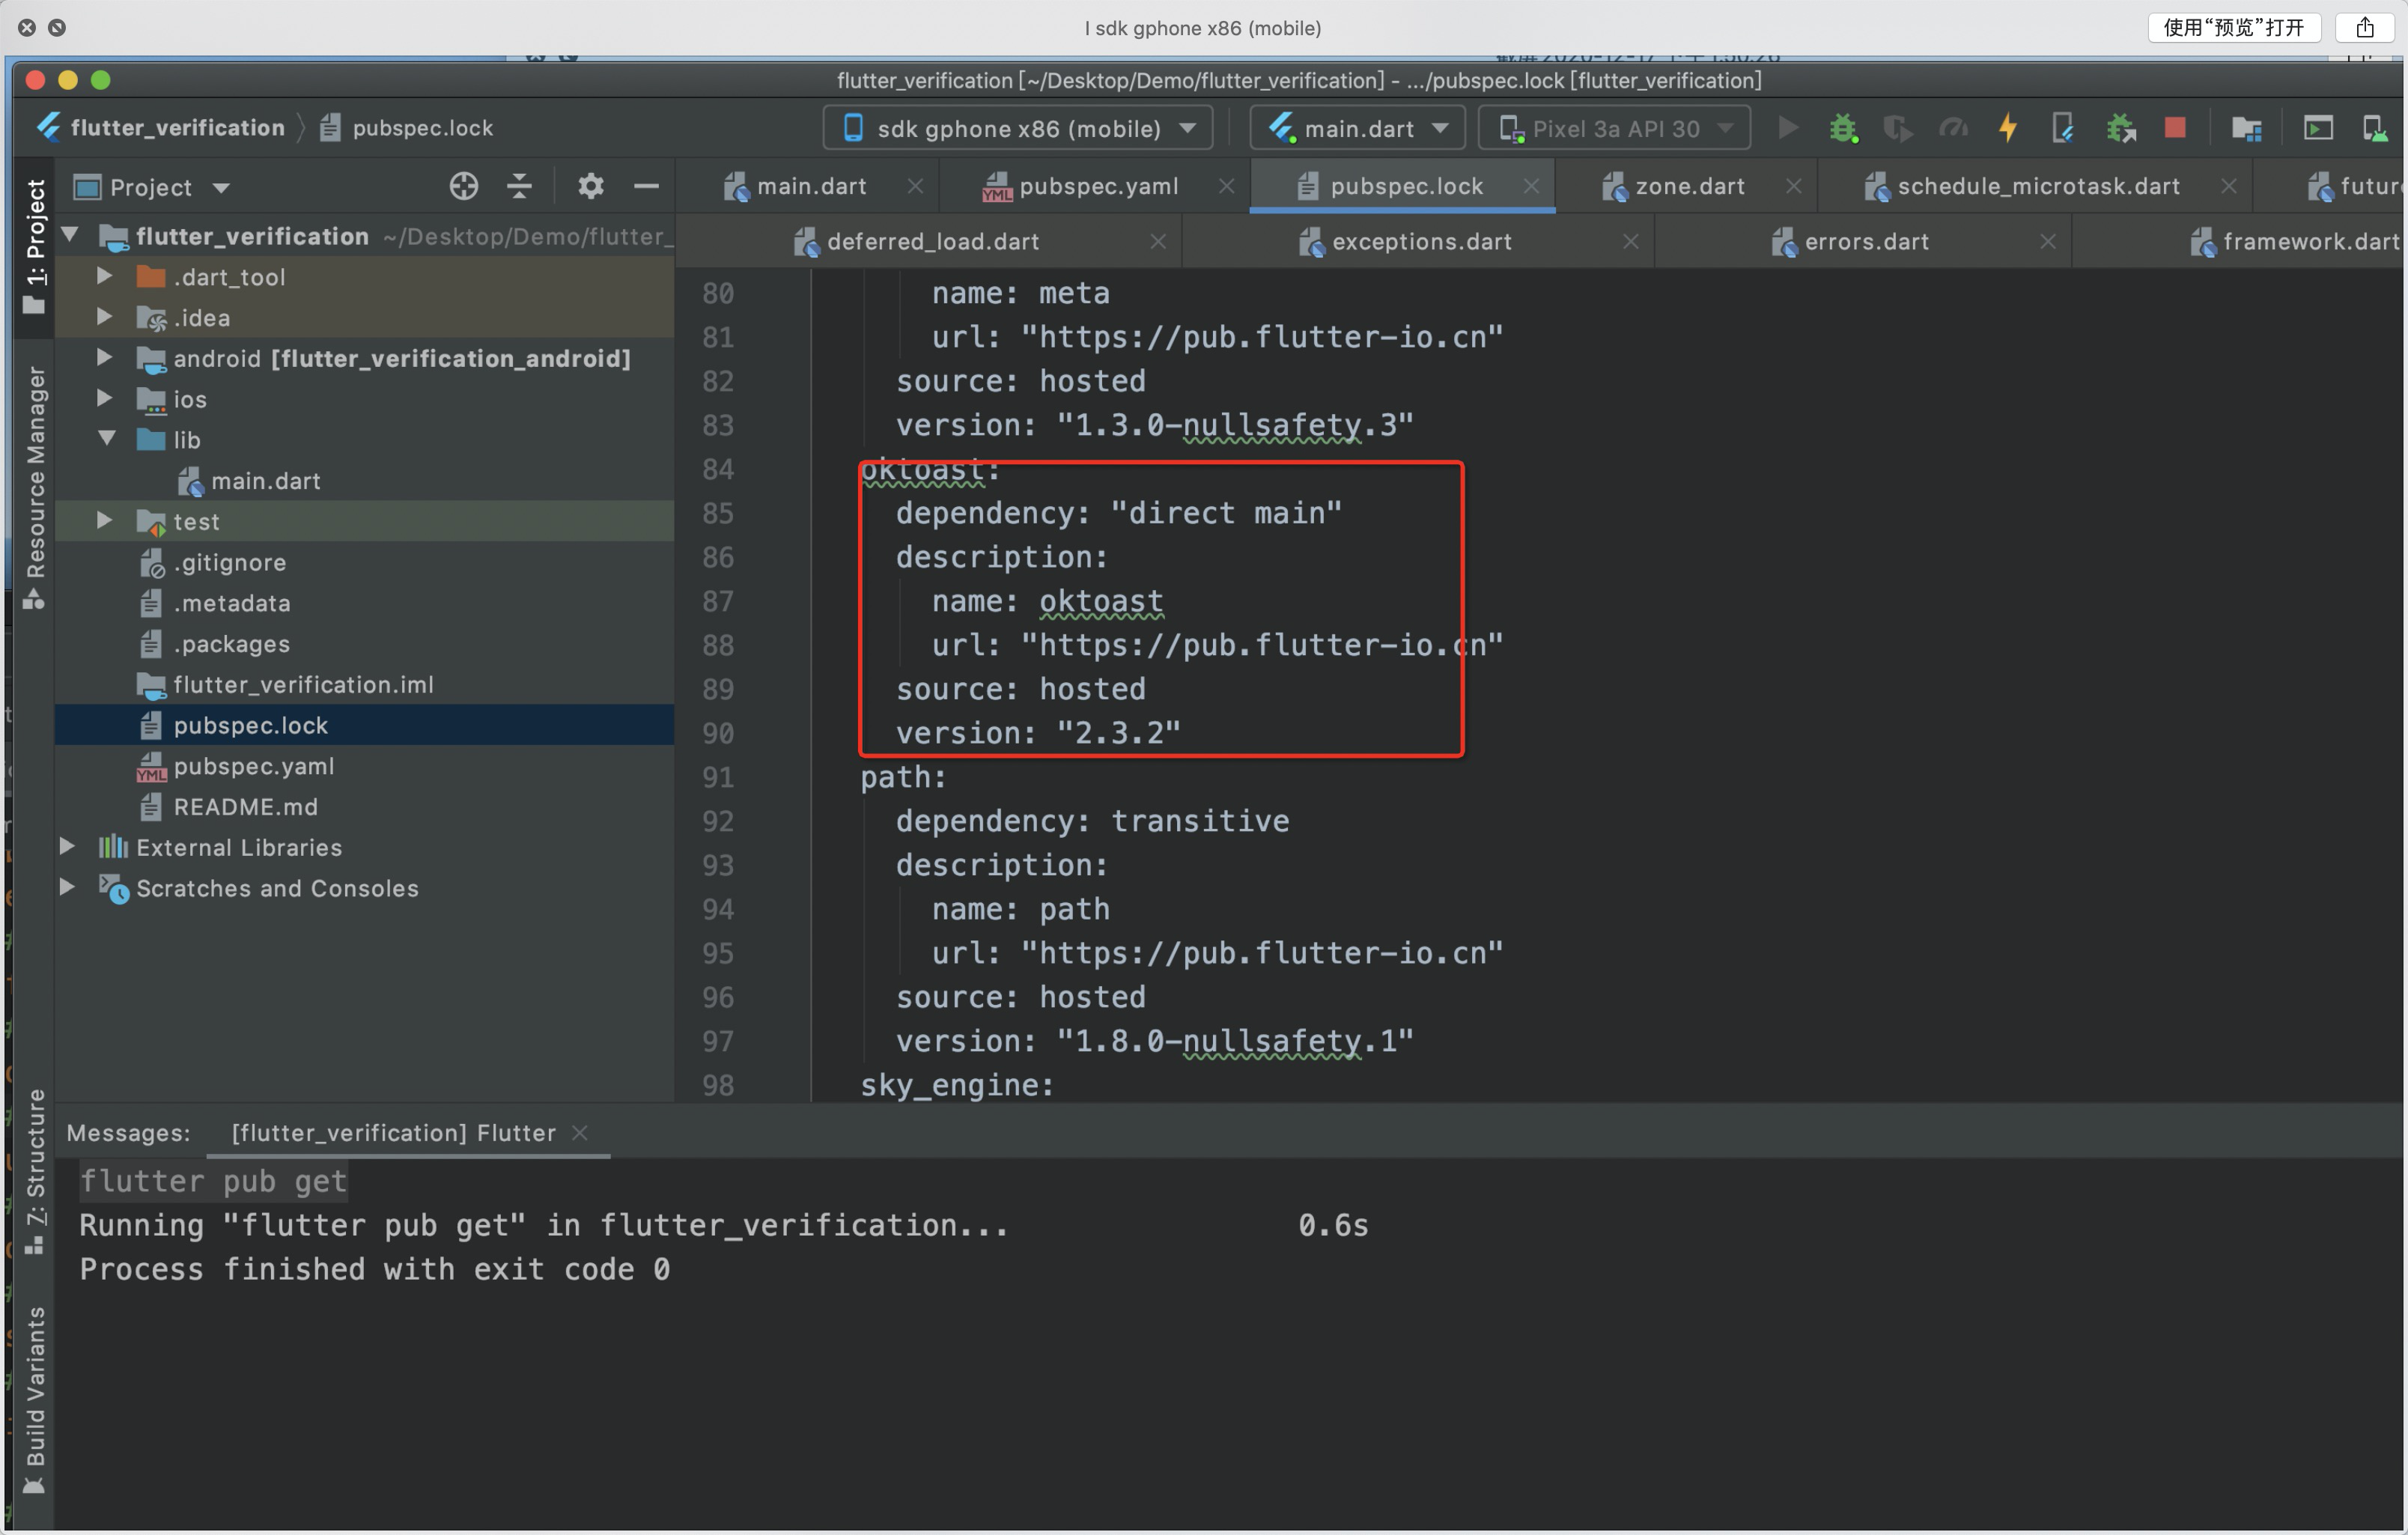Toggle the Structure tool window
The image size is (2408, 1535).
point(35,1169)
